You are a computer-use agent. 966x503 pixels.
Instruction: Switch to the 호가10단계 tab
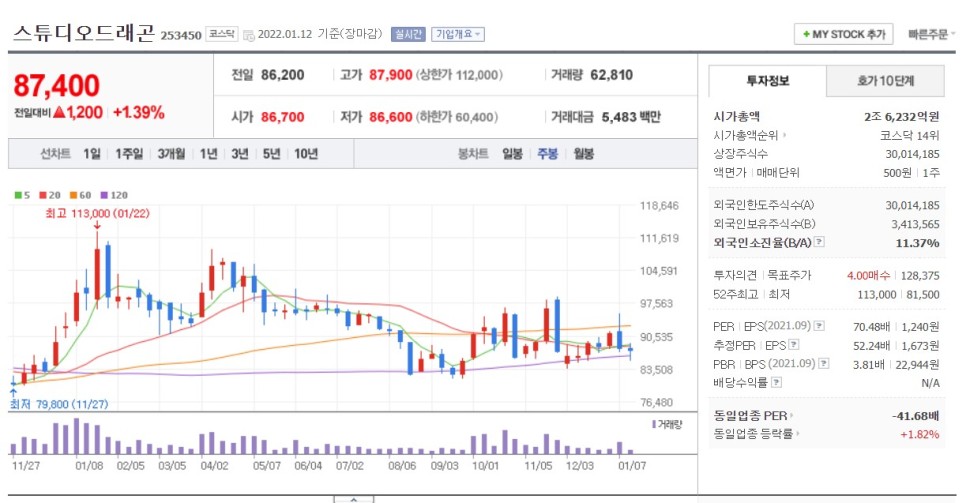tap(885, 81)
